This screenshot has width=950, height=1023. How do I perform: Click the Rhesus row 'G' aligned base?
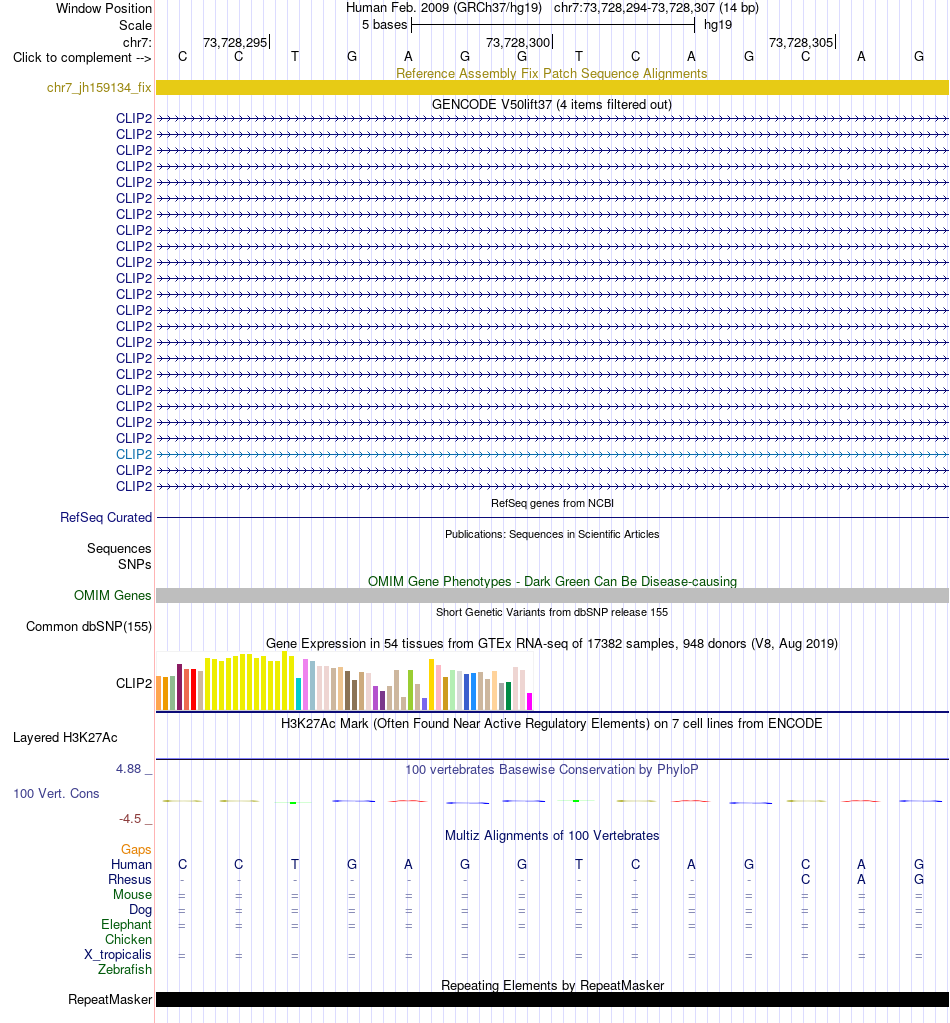[919, 879]
